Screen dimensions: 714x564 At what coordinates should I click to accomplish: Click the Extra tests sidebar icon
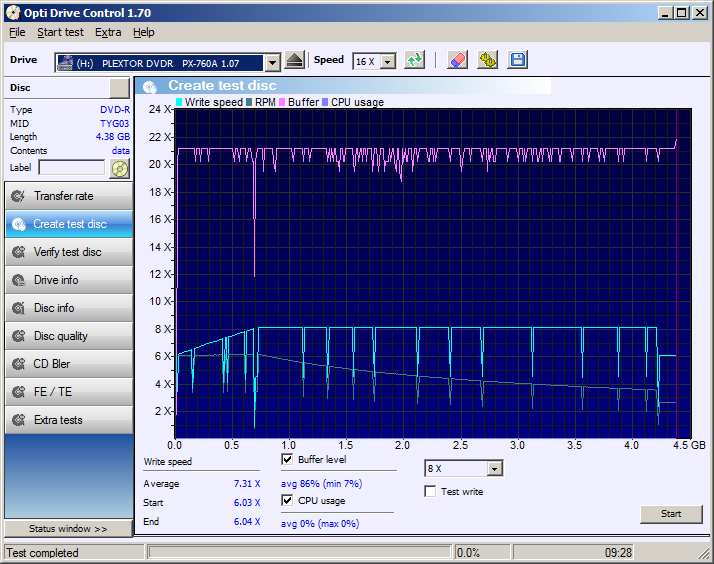[18, 420]
